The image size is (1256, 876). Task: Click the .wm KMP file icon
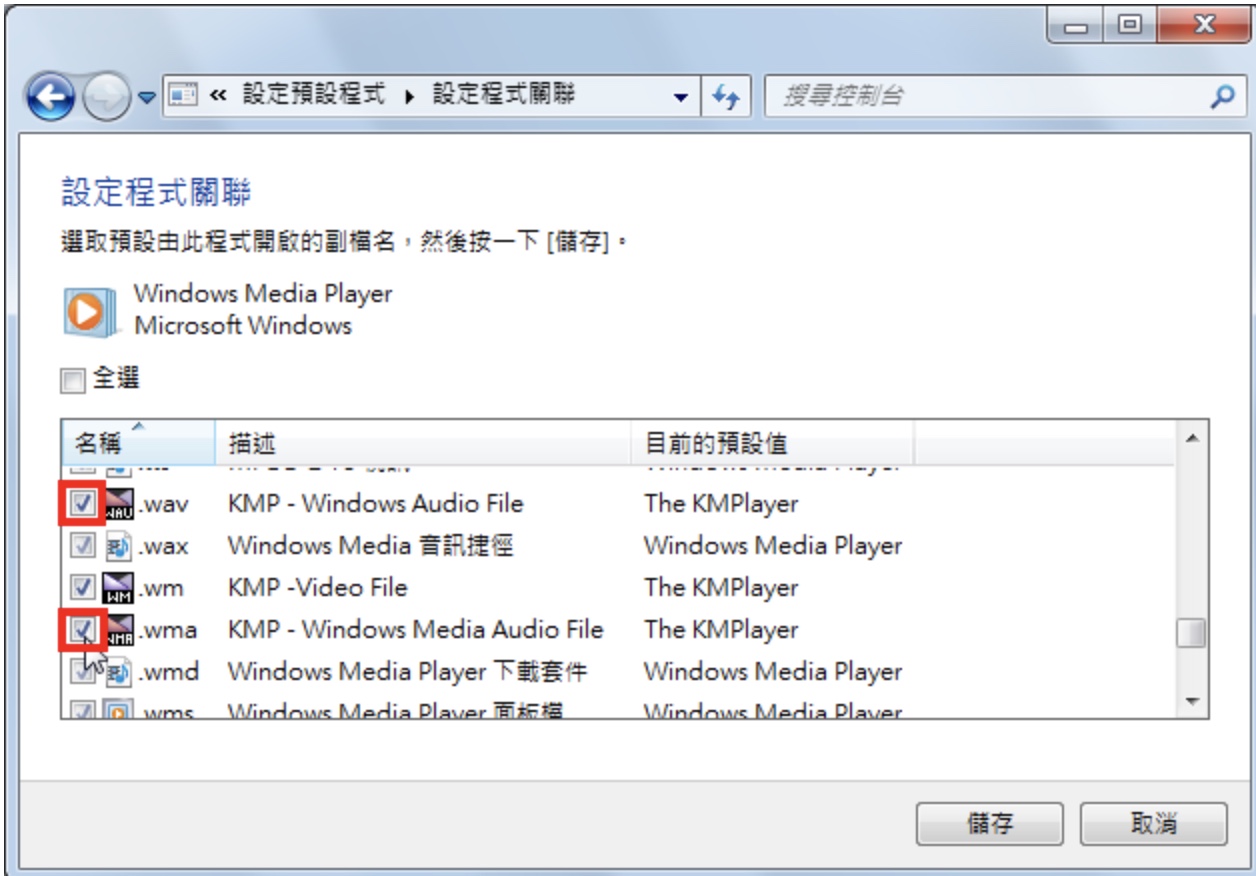(x=119, y=588)
